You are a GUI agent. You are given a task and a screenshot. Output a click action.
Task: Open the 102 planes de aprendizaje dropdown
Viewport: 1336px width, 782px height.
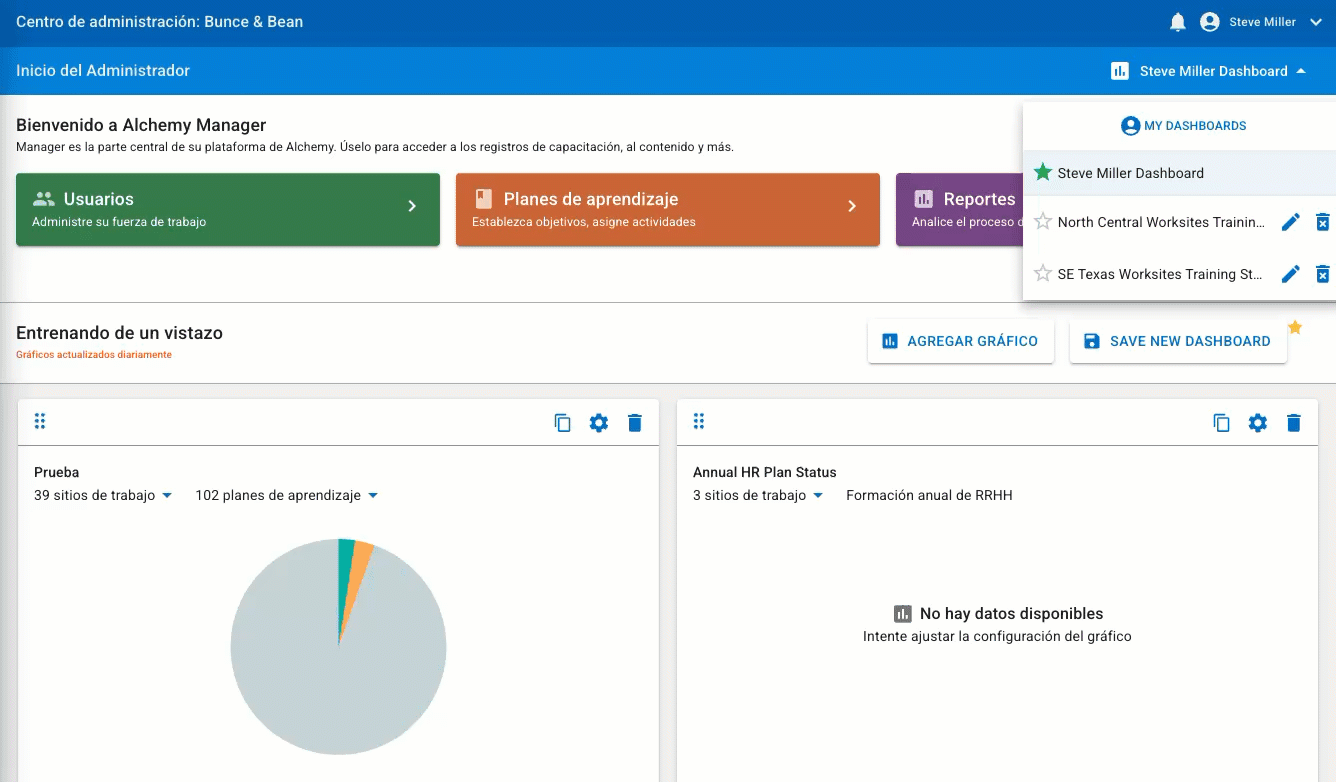pyautogui.click(x=286, y=495)
